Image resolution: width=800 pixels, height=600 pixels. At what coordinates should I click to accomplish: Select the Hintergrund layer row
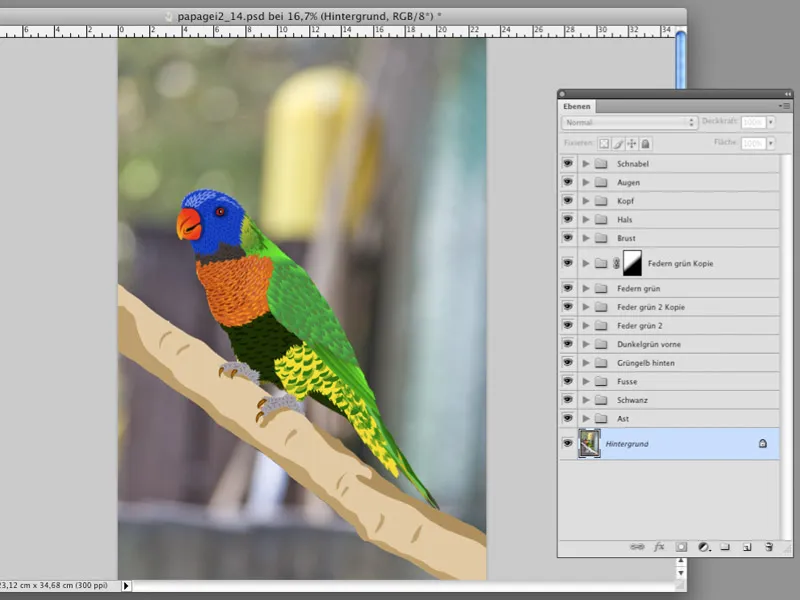669,443
